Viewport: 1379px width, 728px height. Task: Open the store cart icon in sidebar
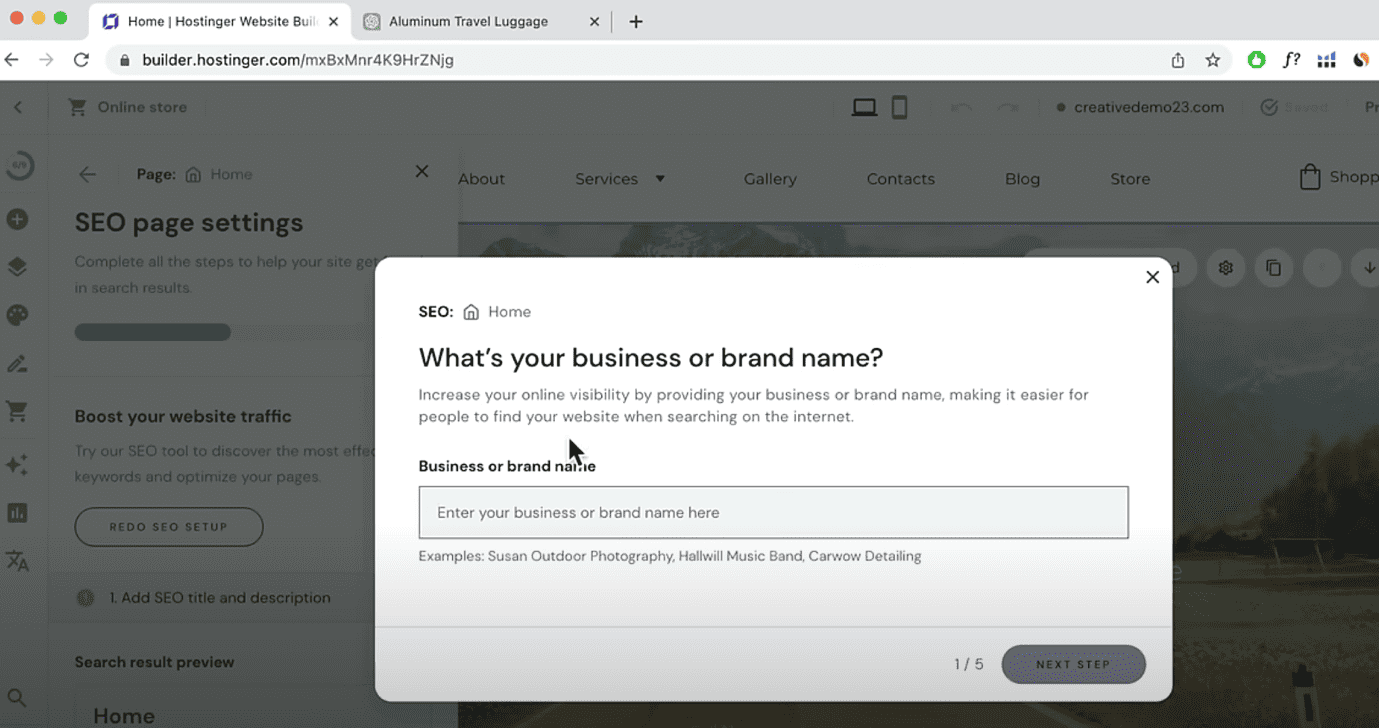(x=18, y=411)
